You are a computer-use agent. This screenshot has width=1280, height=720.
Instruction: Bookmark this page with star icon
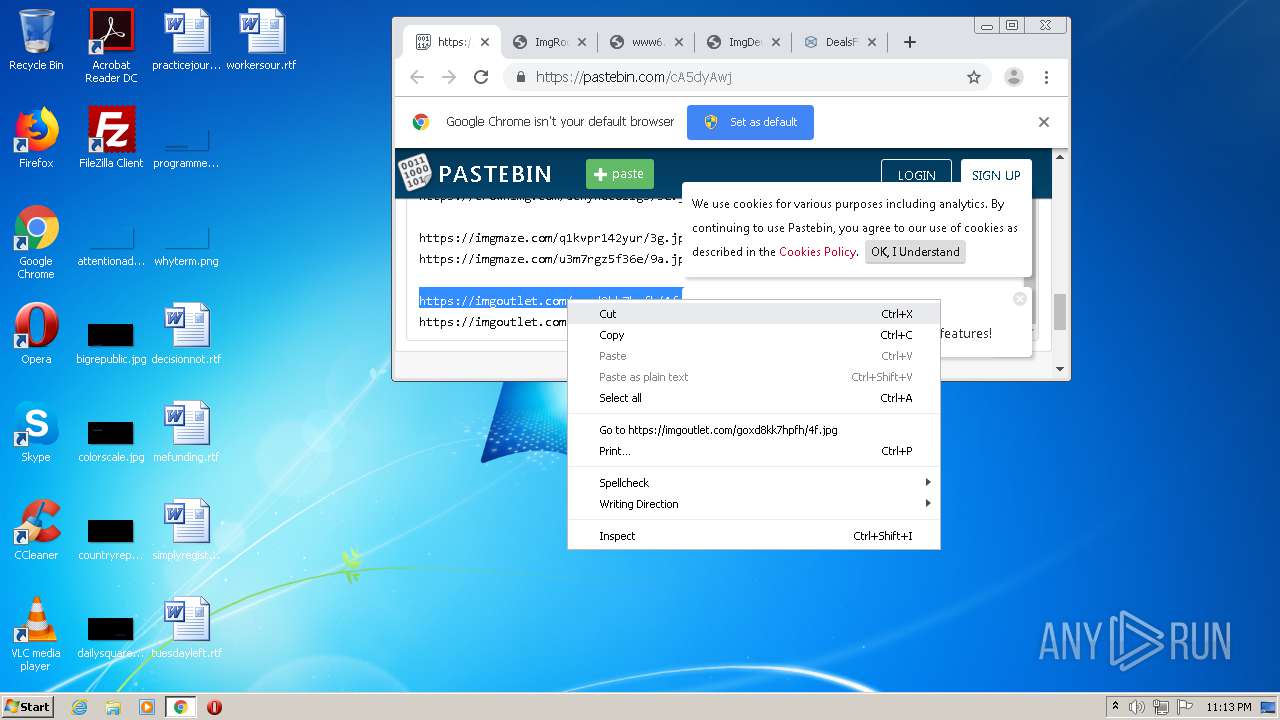(x=974, y=77)
